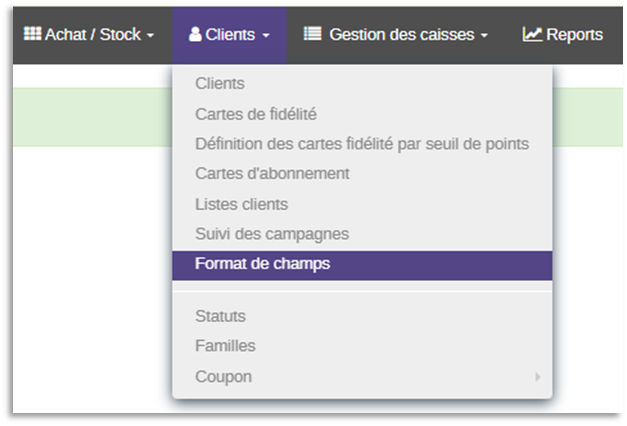Viewport: 627px width, 426px height.
Task: Click the Achat / Stock menu label
Action: point(92,34)
